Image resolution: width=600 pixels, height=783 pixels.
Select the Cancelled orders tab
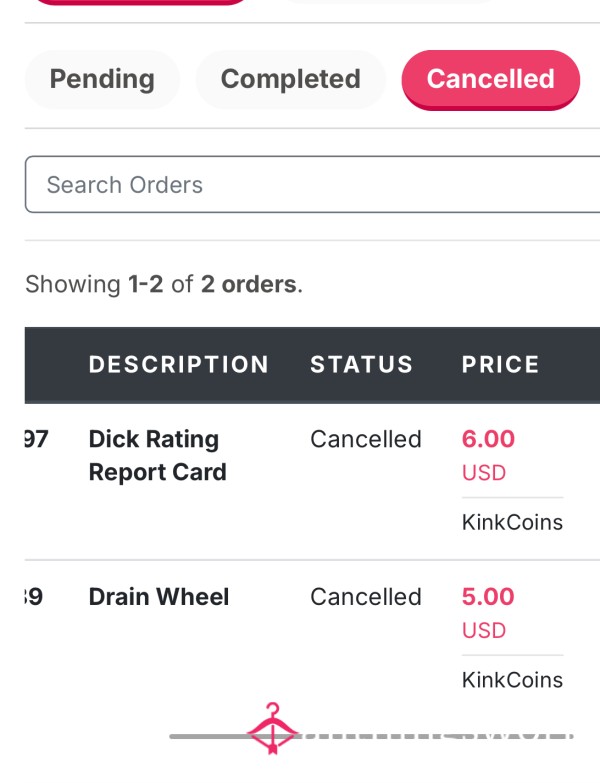[491, 80]
